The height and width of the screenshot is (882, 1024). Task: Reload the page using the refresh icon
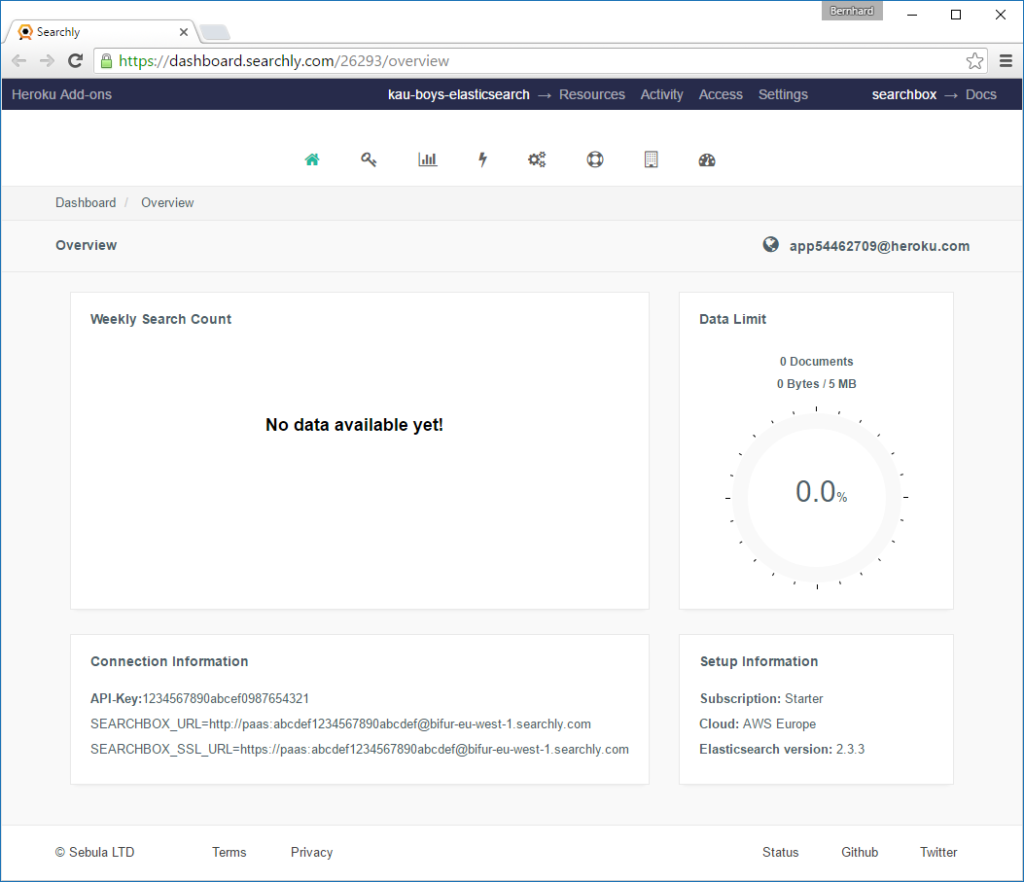[75, 61]
